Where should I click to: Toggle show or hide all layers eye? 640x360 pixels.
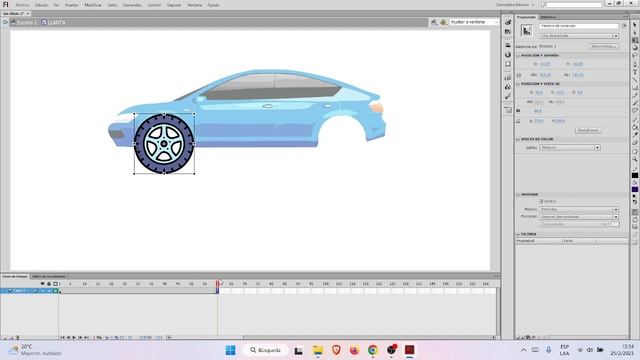[42, 284]
